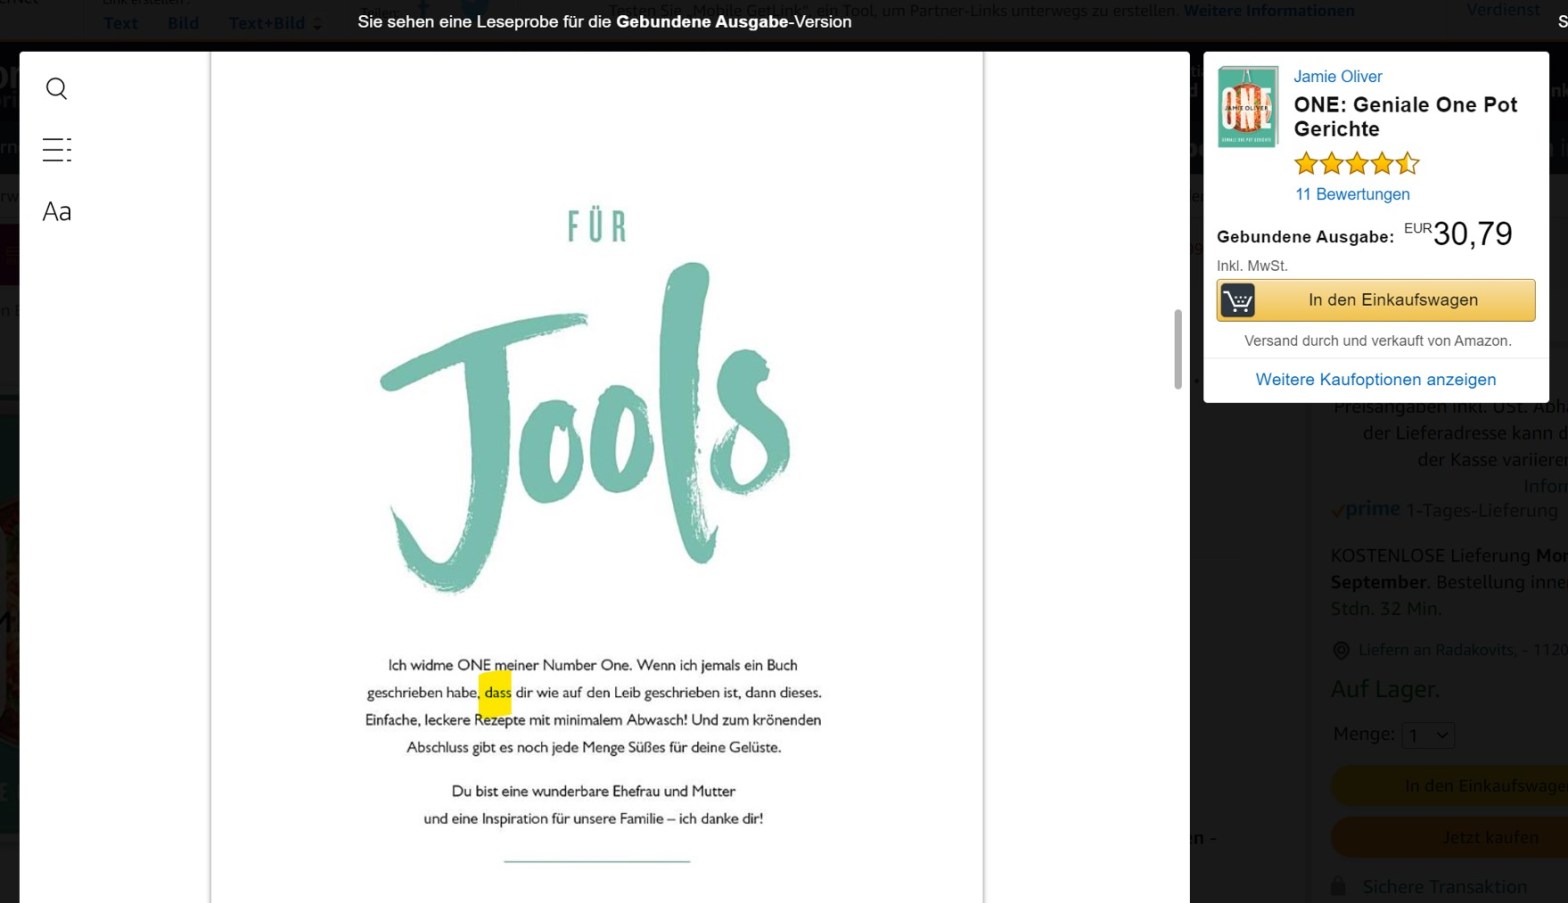Click the yellow highlighted word dass
The image size is (1568, 903).
pyautogui.click(x=497, y=693)
